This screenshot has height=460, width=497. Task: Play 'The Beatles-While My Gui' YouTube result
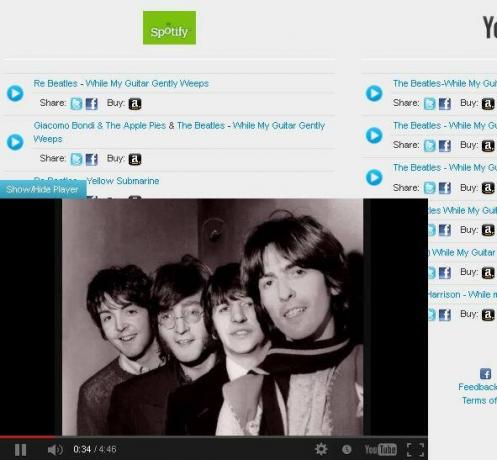pos(374,93)
